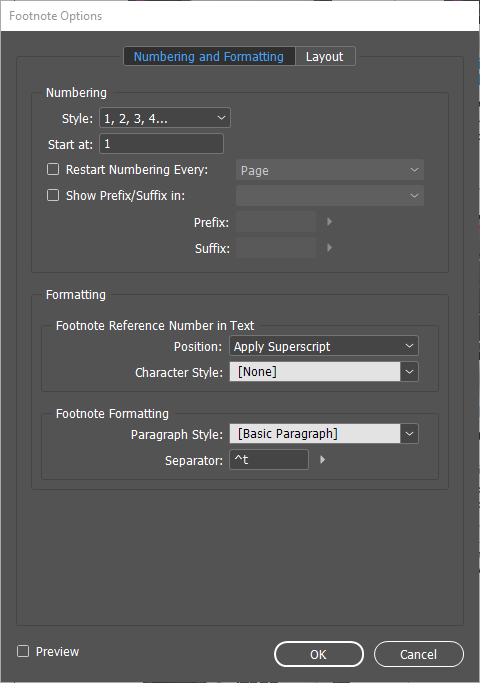The height and width of the screenshot is (683, 480).
Task: Open the numbering Style dropdown
Action: pos(165,118)
